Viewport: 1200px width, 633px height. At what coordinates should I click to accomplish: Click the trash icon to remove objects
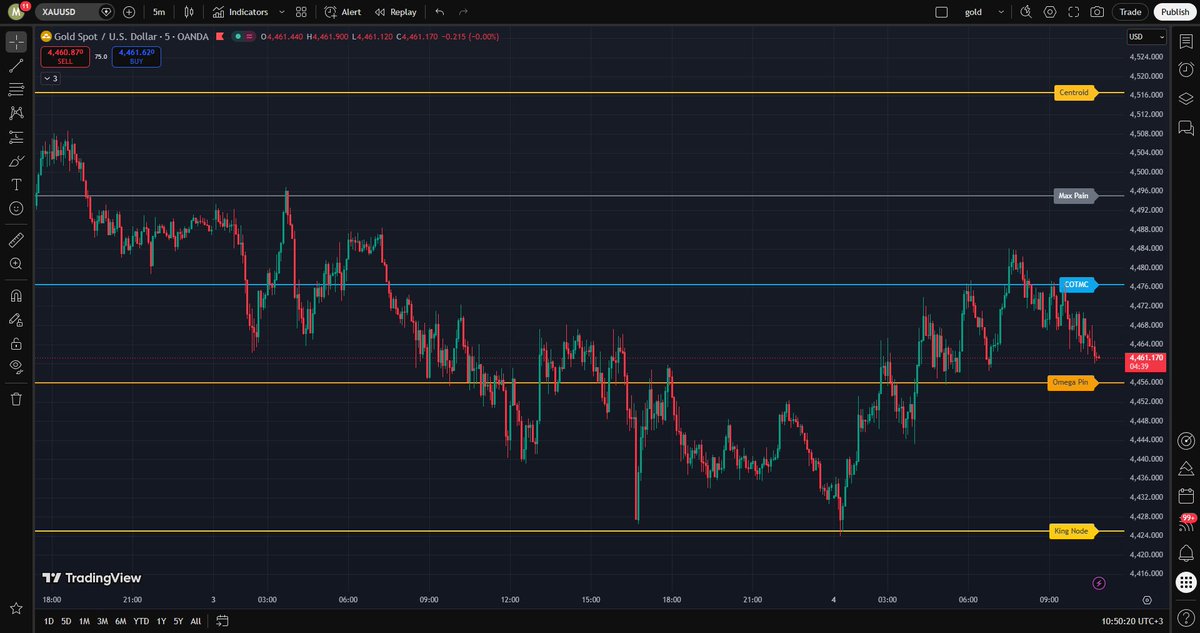16,399
